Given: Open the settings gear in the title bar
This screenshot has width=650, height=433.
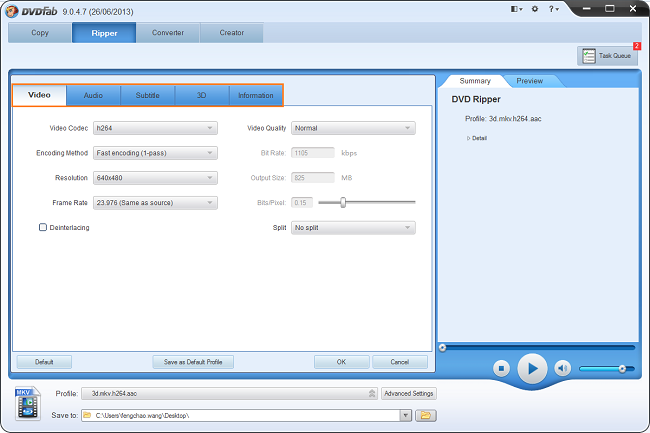Looking at the screenshot, I should point(535,9).
